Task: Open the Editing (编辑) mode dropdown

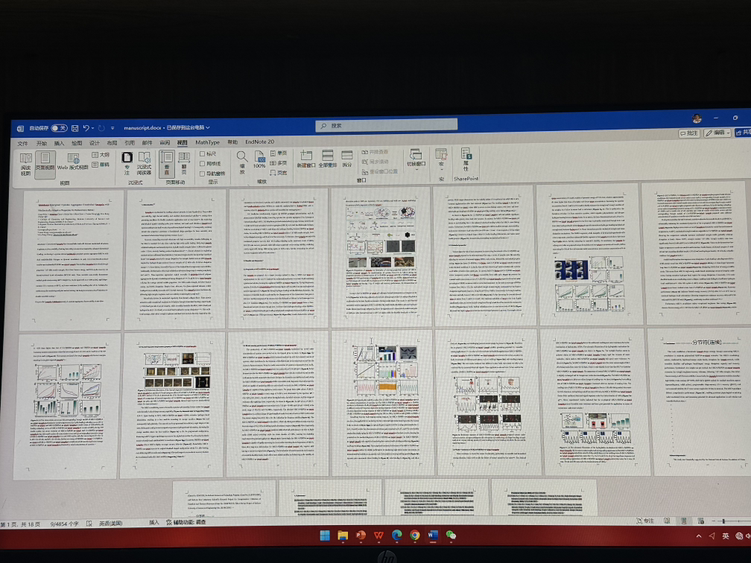Action: (717, 133)
